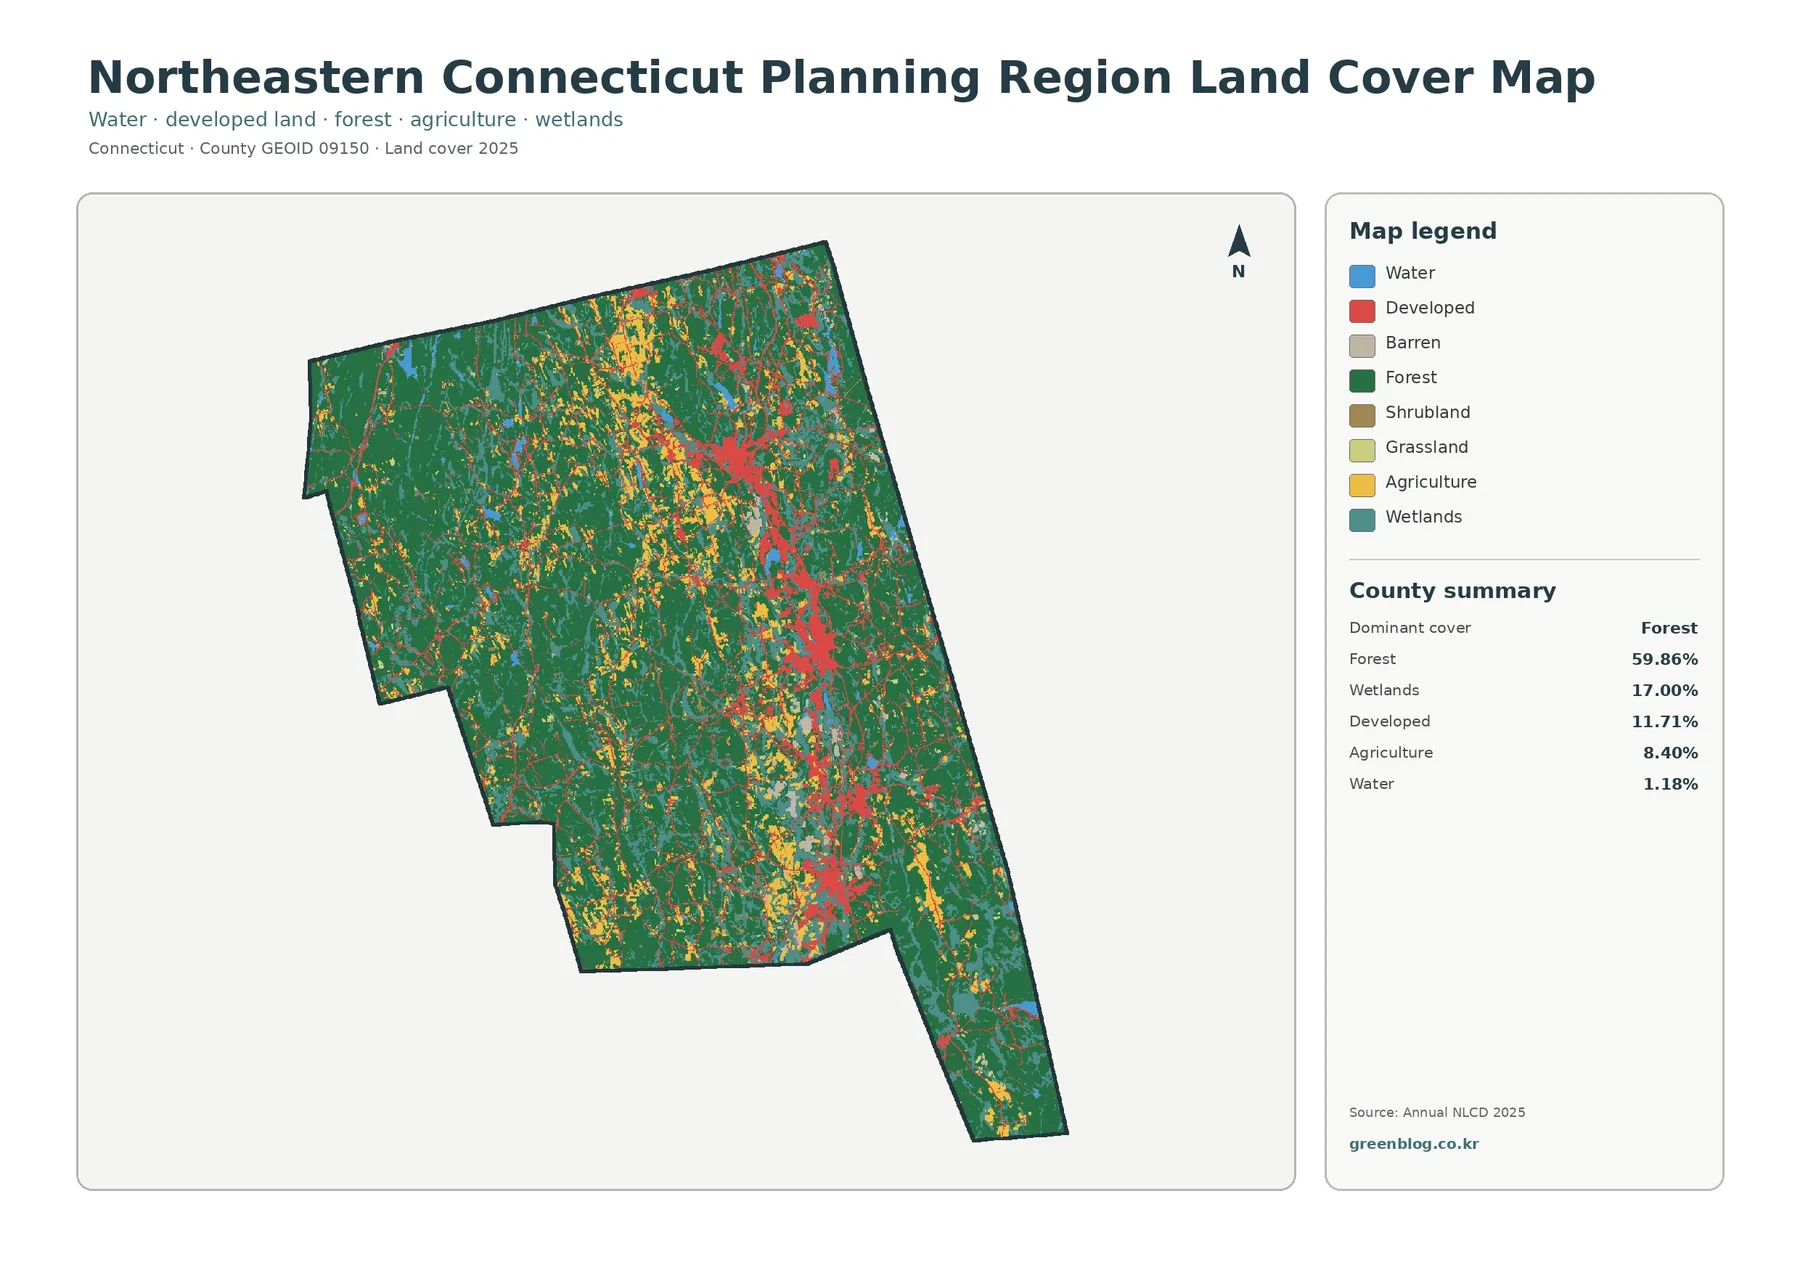This screenshot has height=1273, width=1800.
Task: Click the Forest green legend swatch
Action: coord(1362,380)
